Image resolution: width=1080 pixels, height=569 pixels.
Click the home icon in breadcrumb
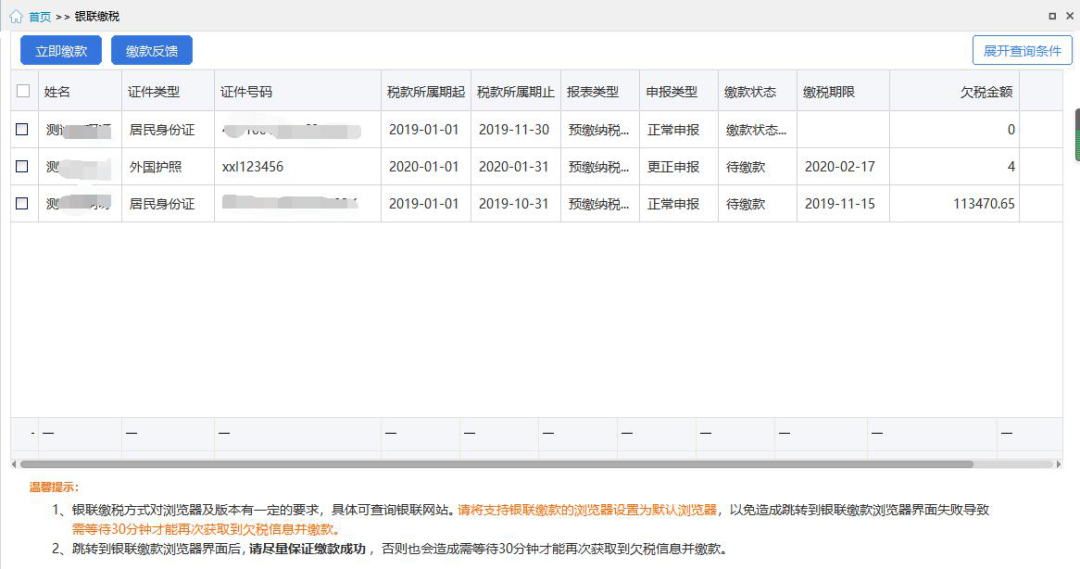click(16, 17)
